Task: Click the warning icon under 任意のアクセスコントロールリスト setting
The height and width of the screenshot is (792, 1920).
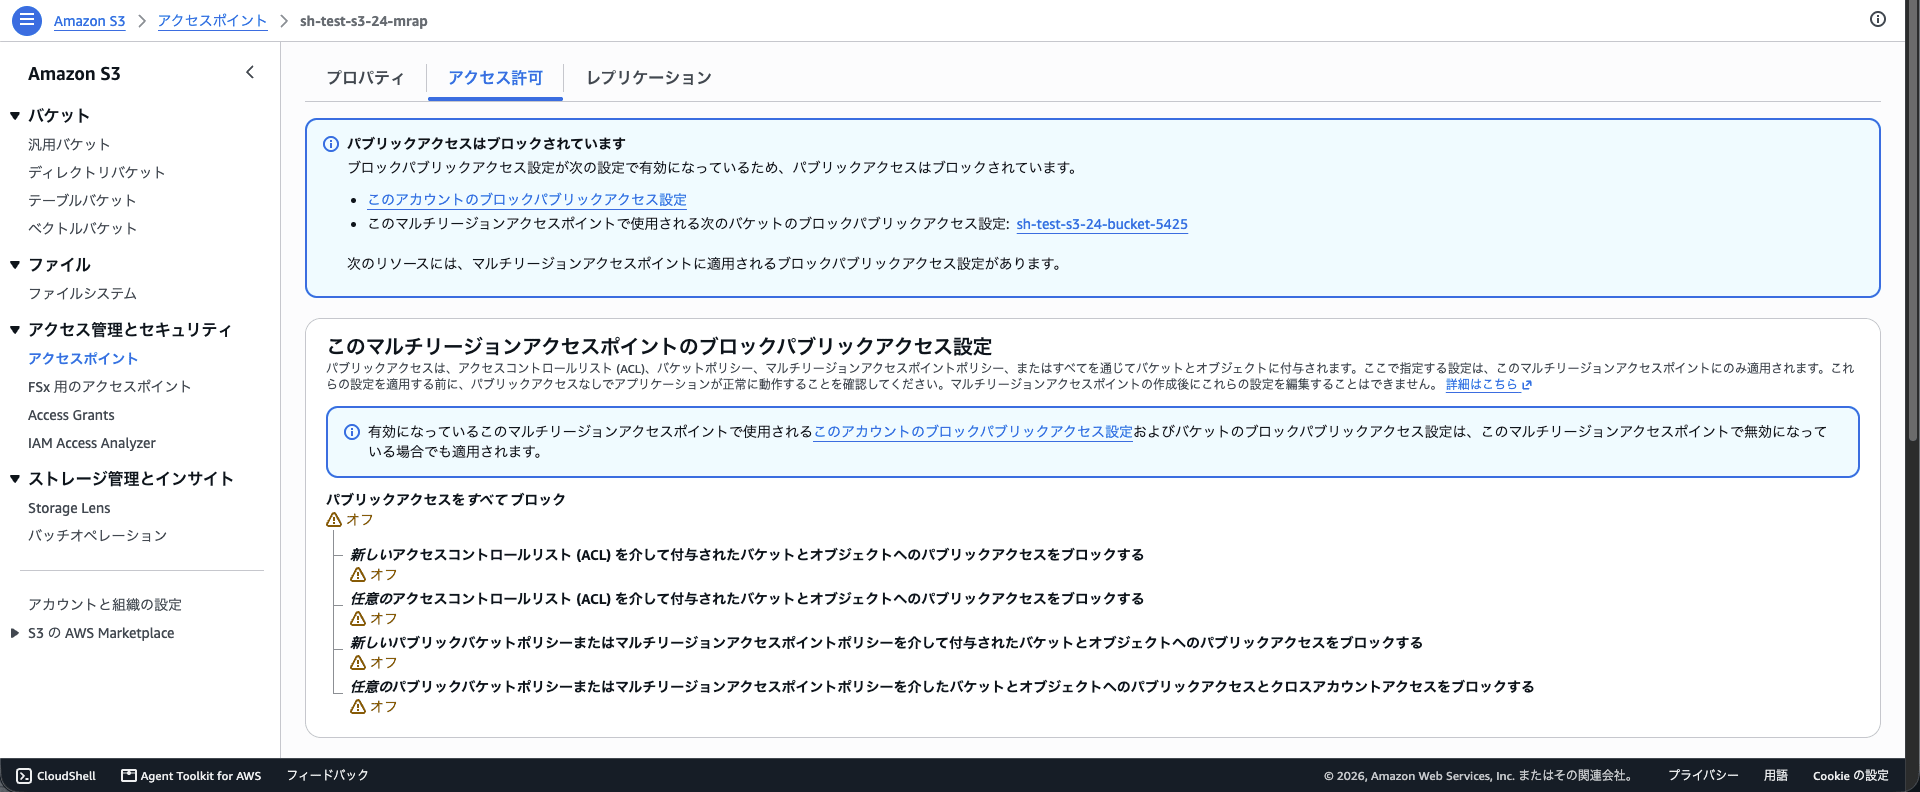Action: 358,619
